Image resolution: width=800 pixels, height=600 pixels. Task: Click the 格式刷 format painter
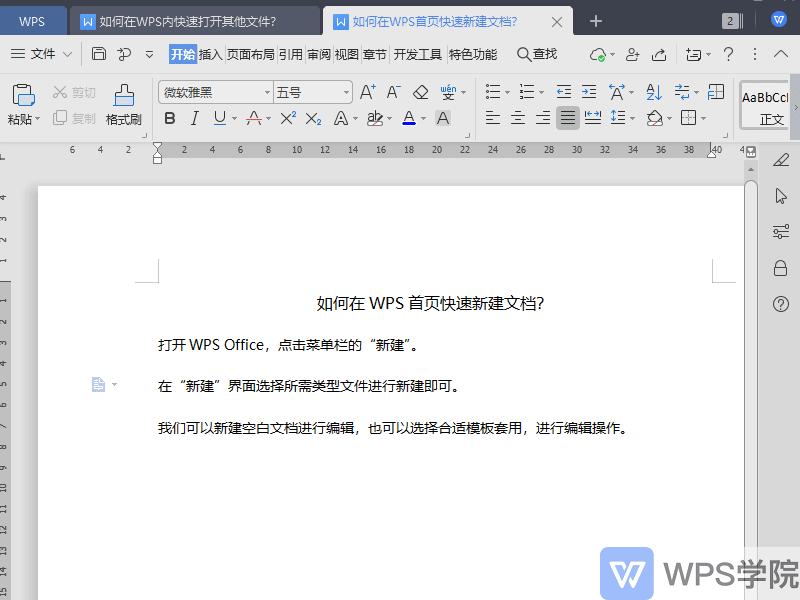[123, 105]
